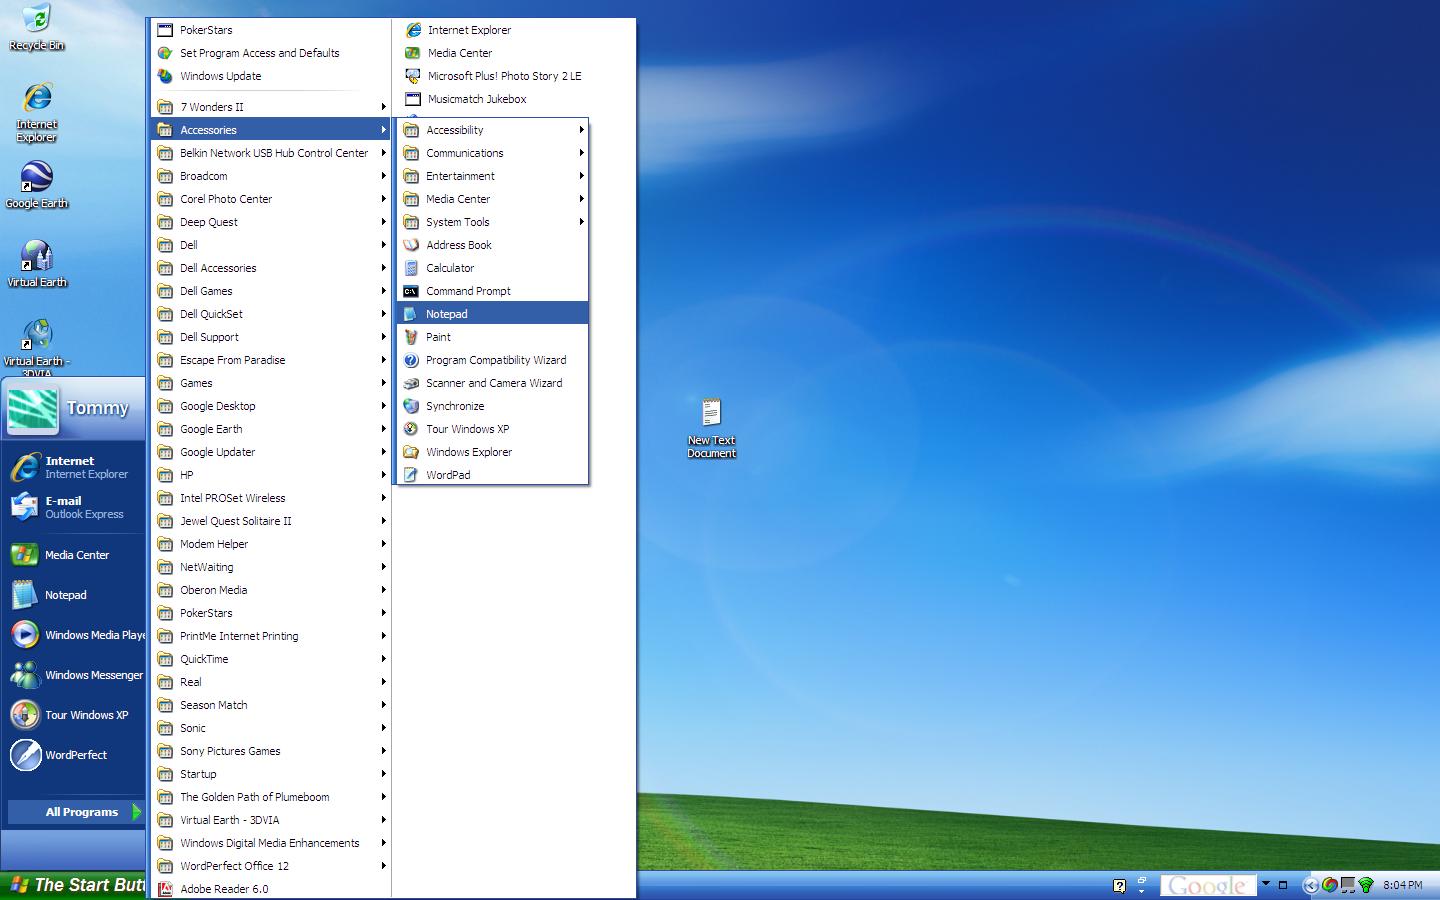Expand the Accessibility submenu arrow
The height and width of the screenshot is (900, 1440).
581,130
